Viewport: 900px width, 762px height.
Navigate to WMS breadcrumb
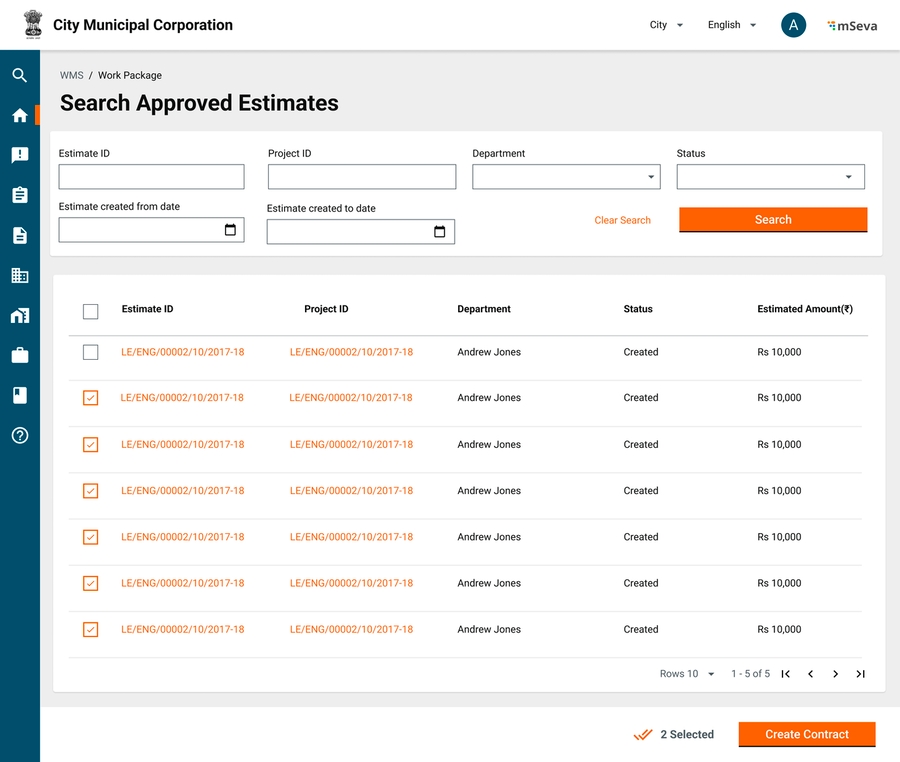click(x=71, y=75)
